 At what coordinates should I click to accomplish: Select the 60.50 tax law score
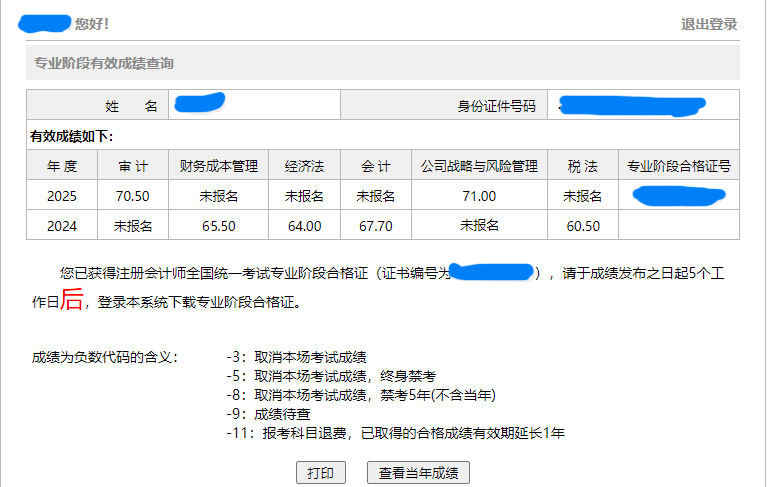point(582,226)
